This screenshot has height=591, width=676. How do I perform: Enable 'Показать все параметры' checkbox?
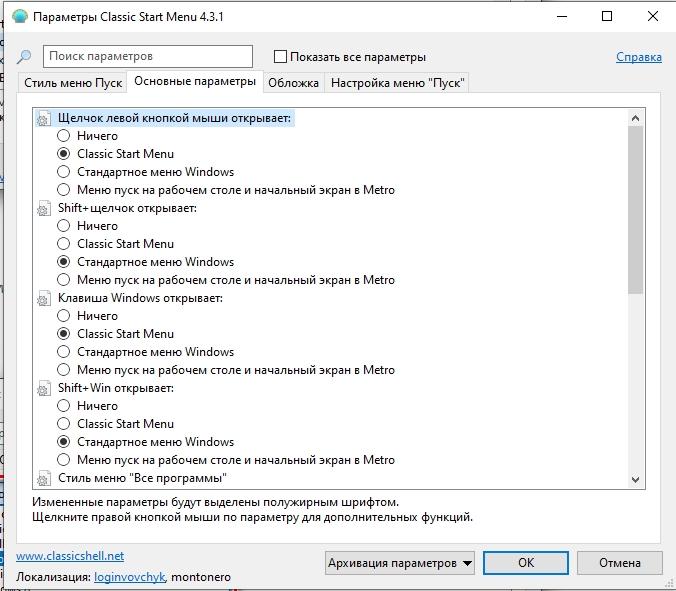[x=280, y=56]
